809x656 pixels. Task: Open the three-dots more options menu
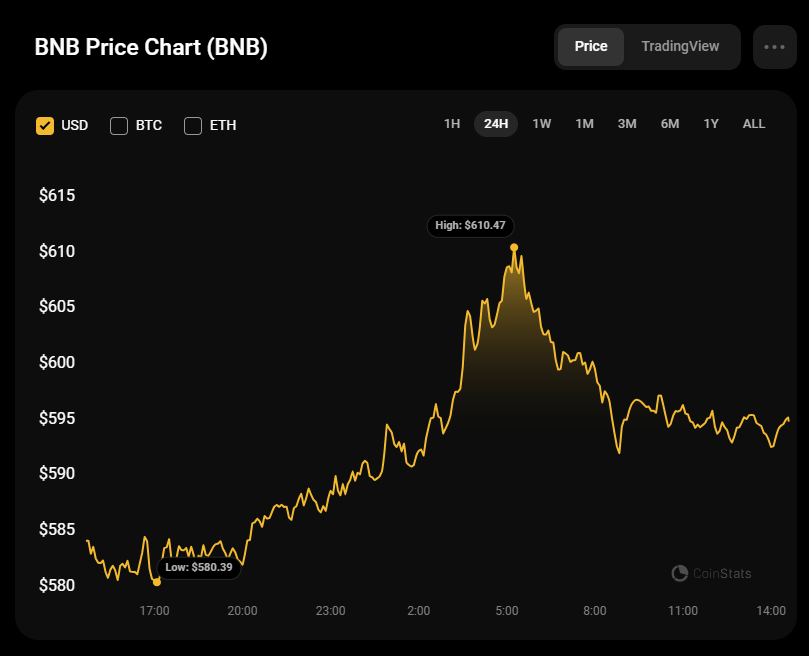(774, 47)
